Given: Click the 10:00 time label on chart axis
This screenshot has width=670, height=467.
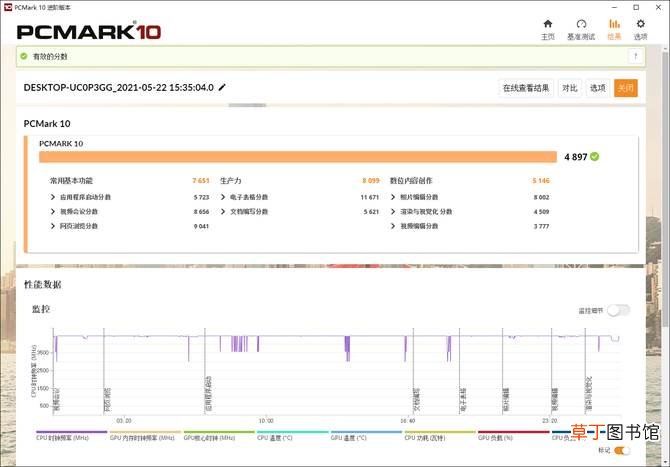Looking at the screenshot, I should [x=266, y=421].
